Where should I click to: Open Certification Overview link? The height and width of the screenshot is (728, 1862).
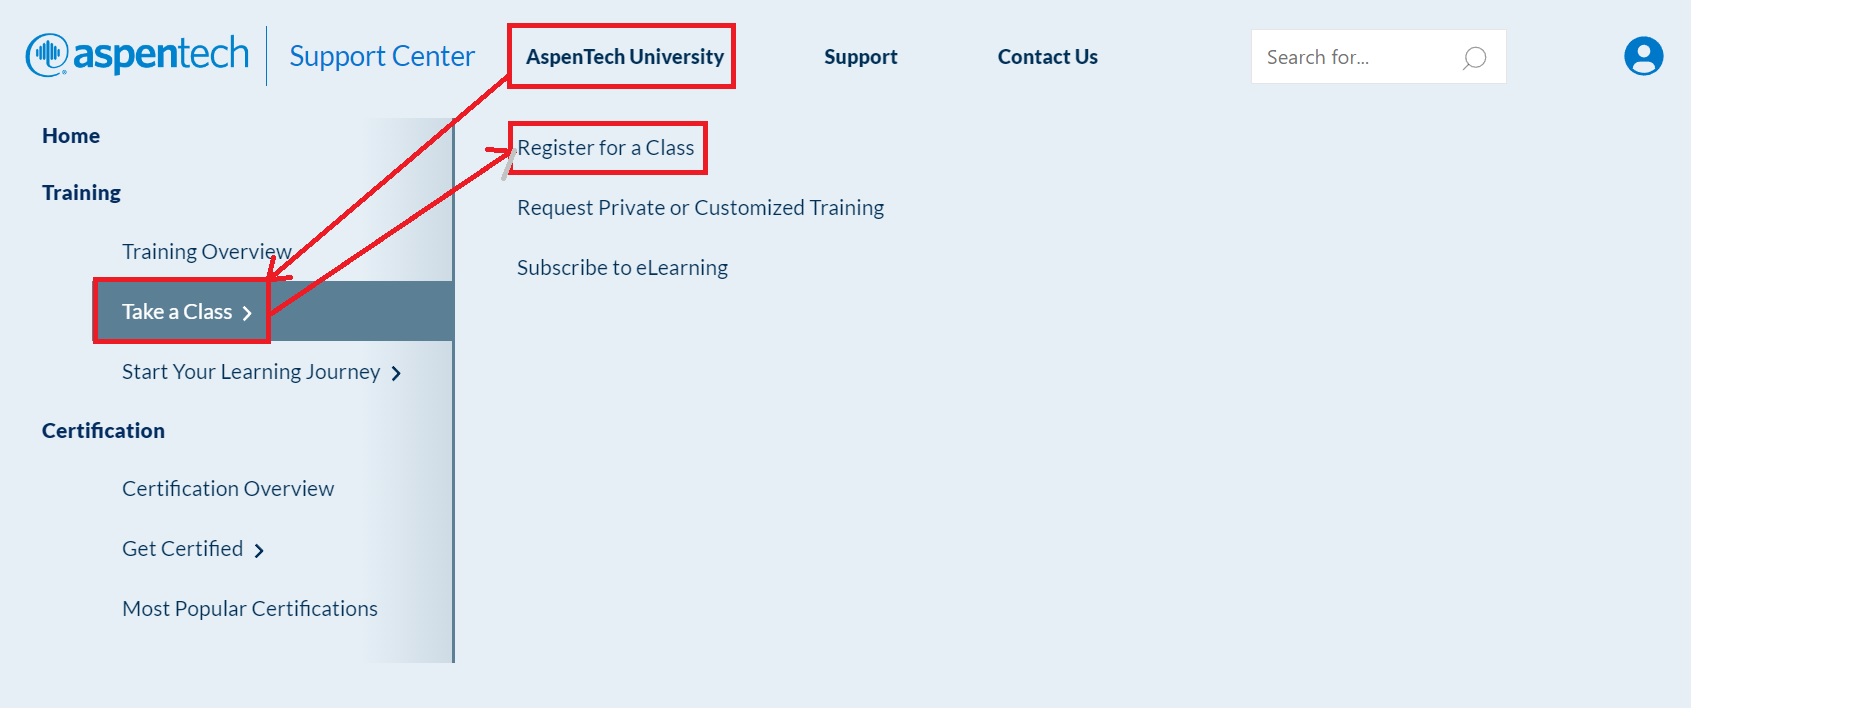tap(228, 489)
